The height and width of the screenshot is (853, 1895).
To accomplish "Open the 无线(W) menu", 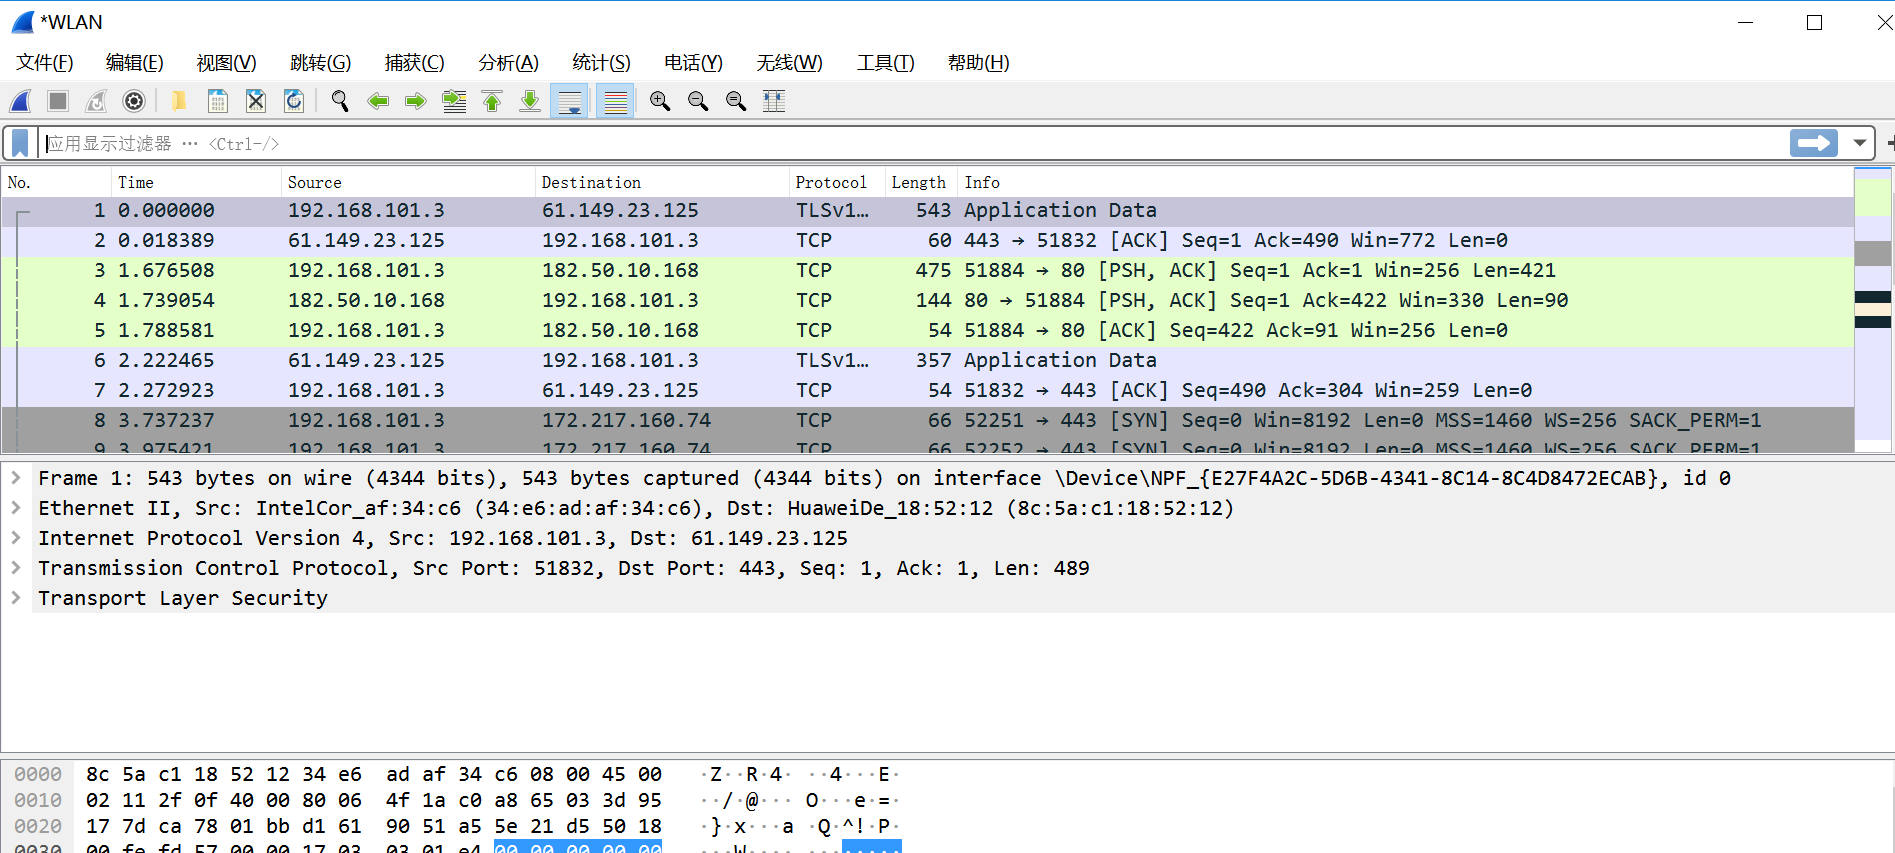I will point(790,63).
